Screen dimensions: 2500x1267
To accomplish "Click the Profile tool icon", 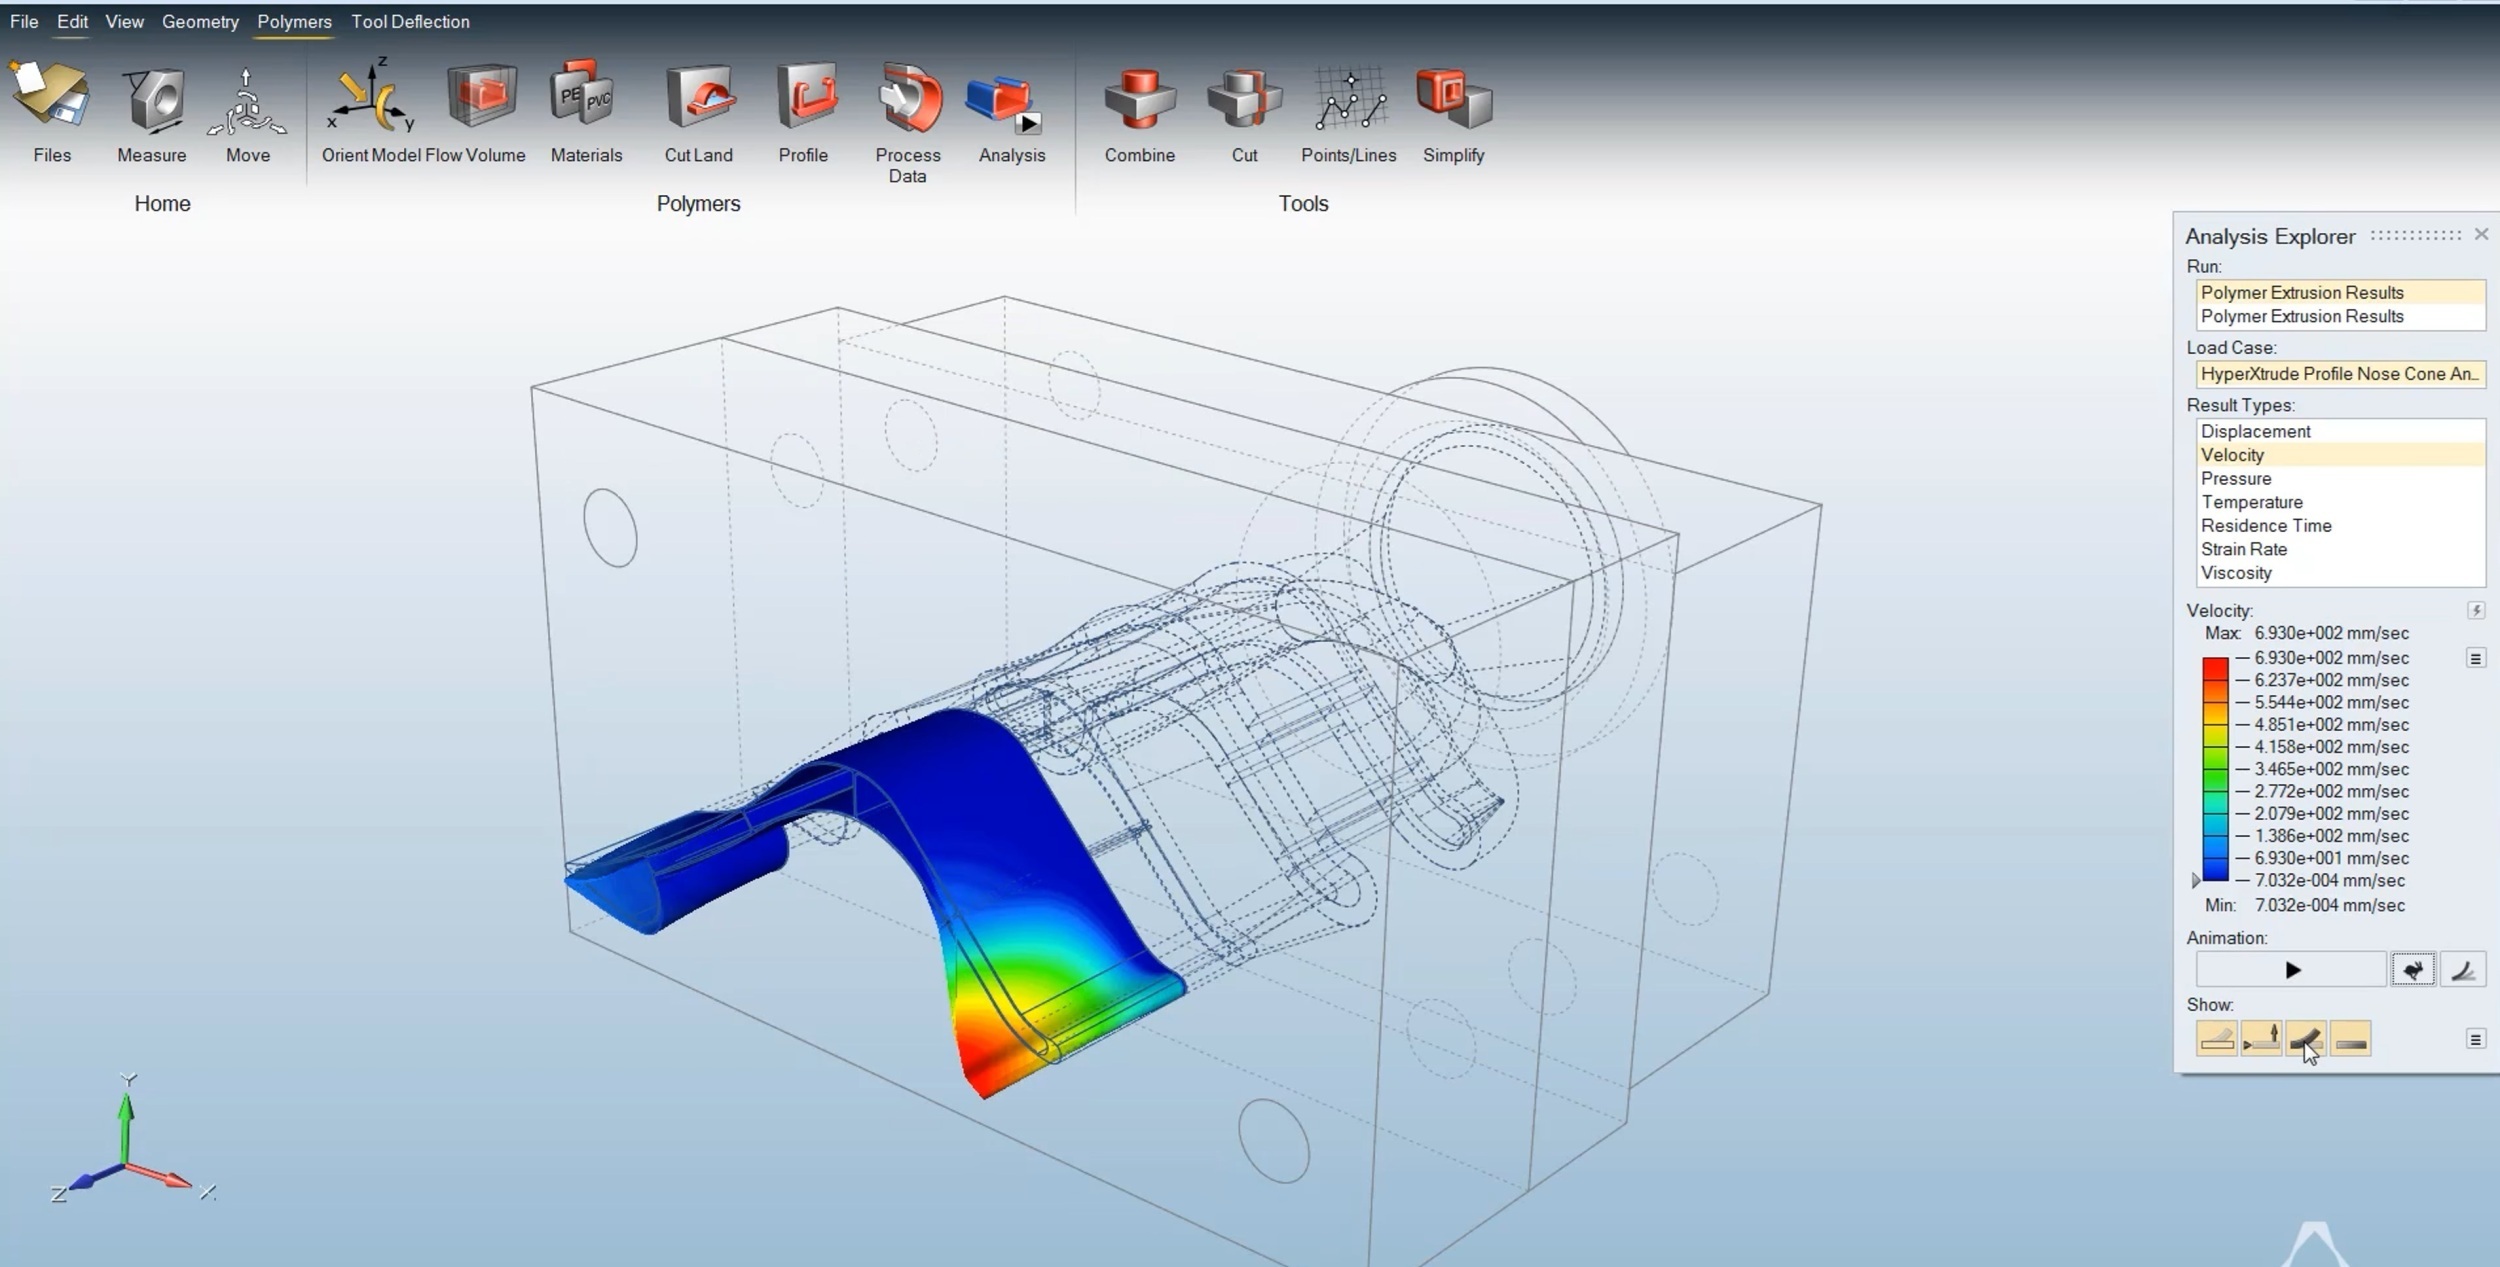I will coord(806,97).
